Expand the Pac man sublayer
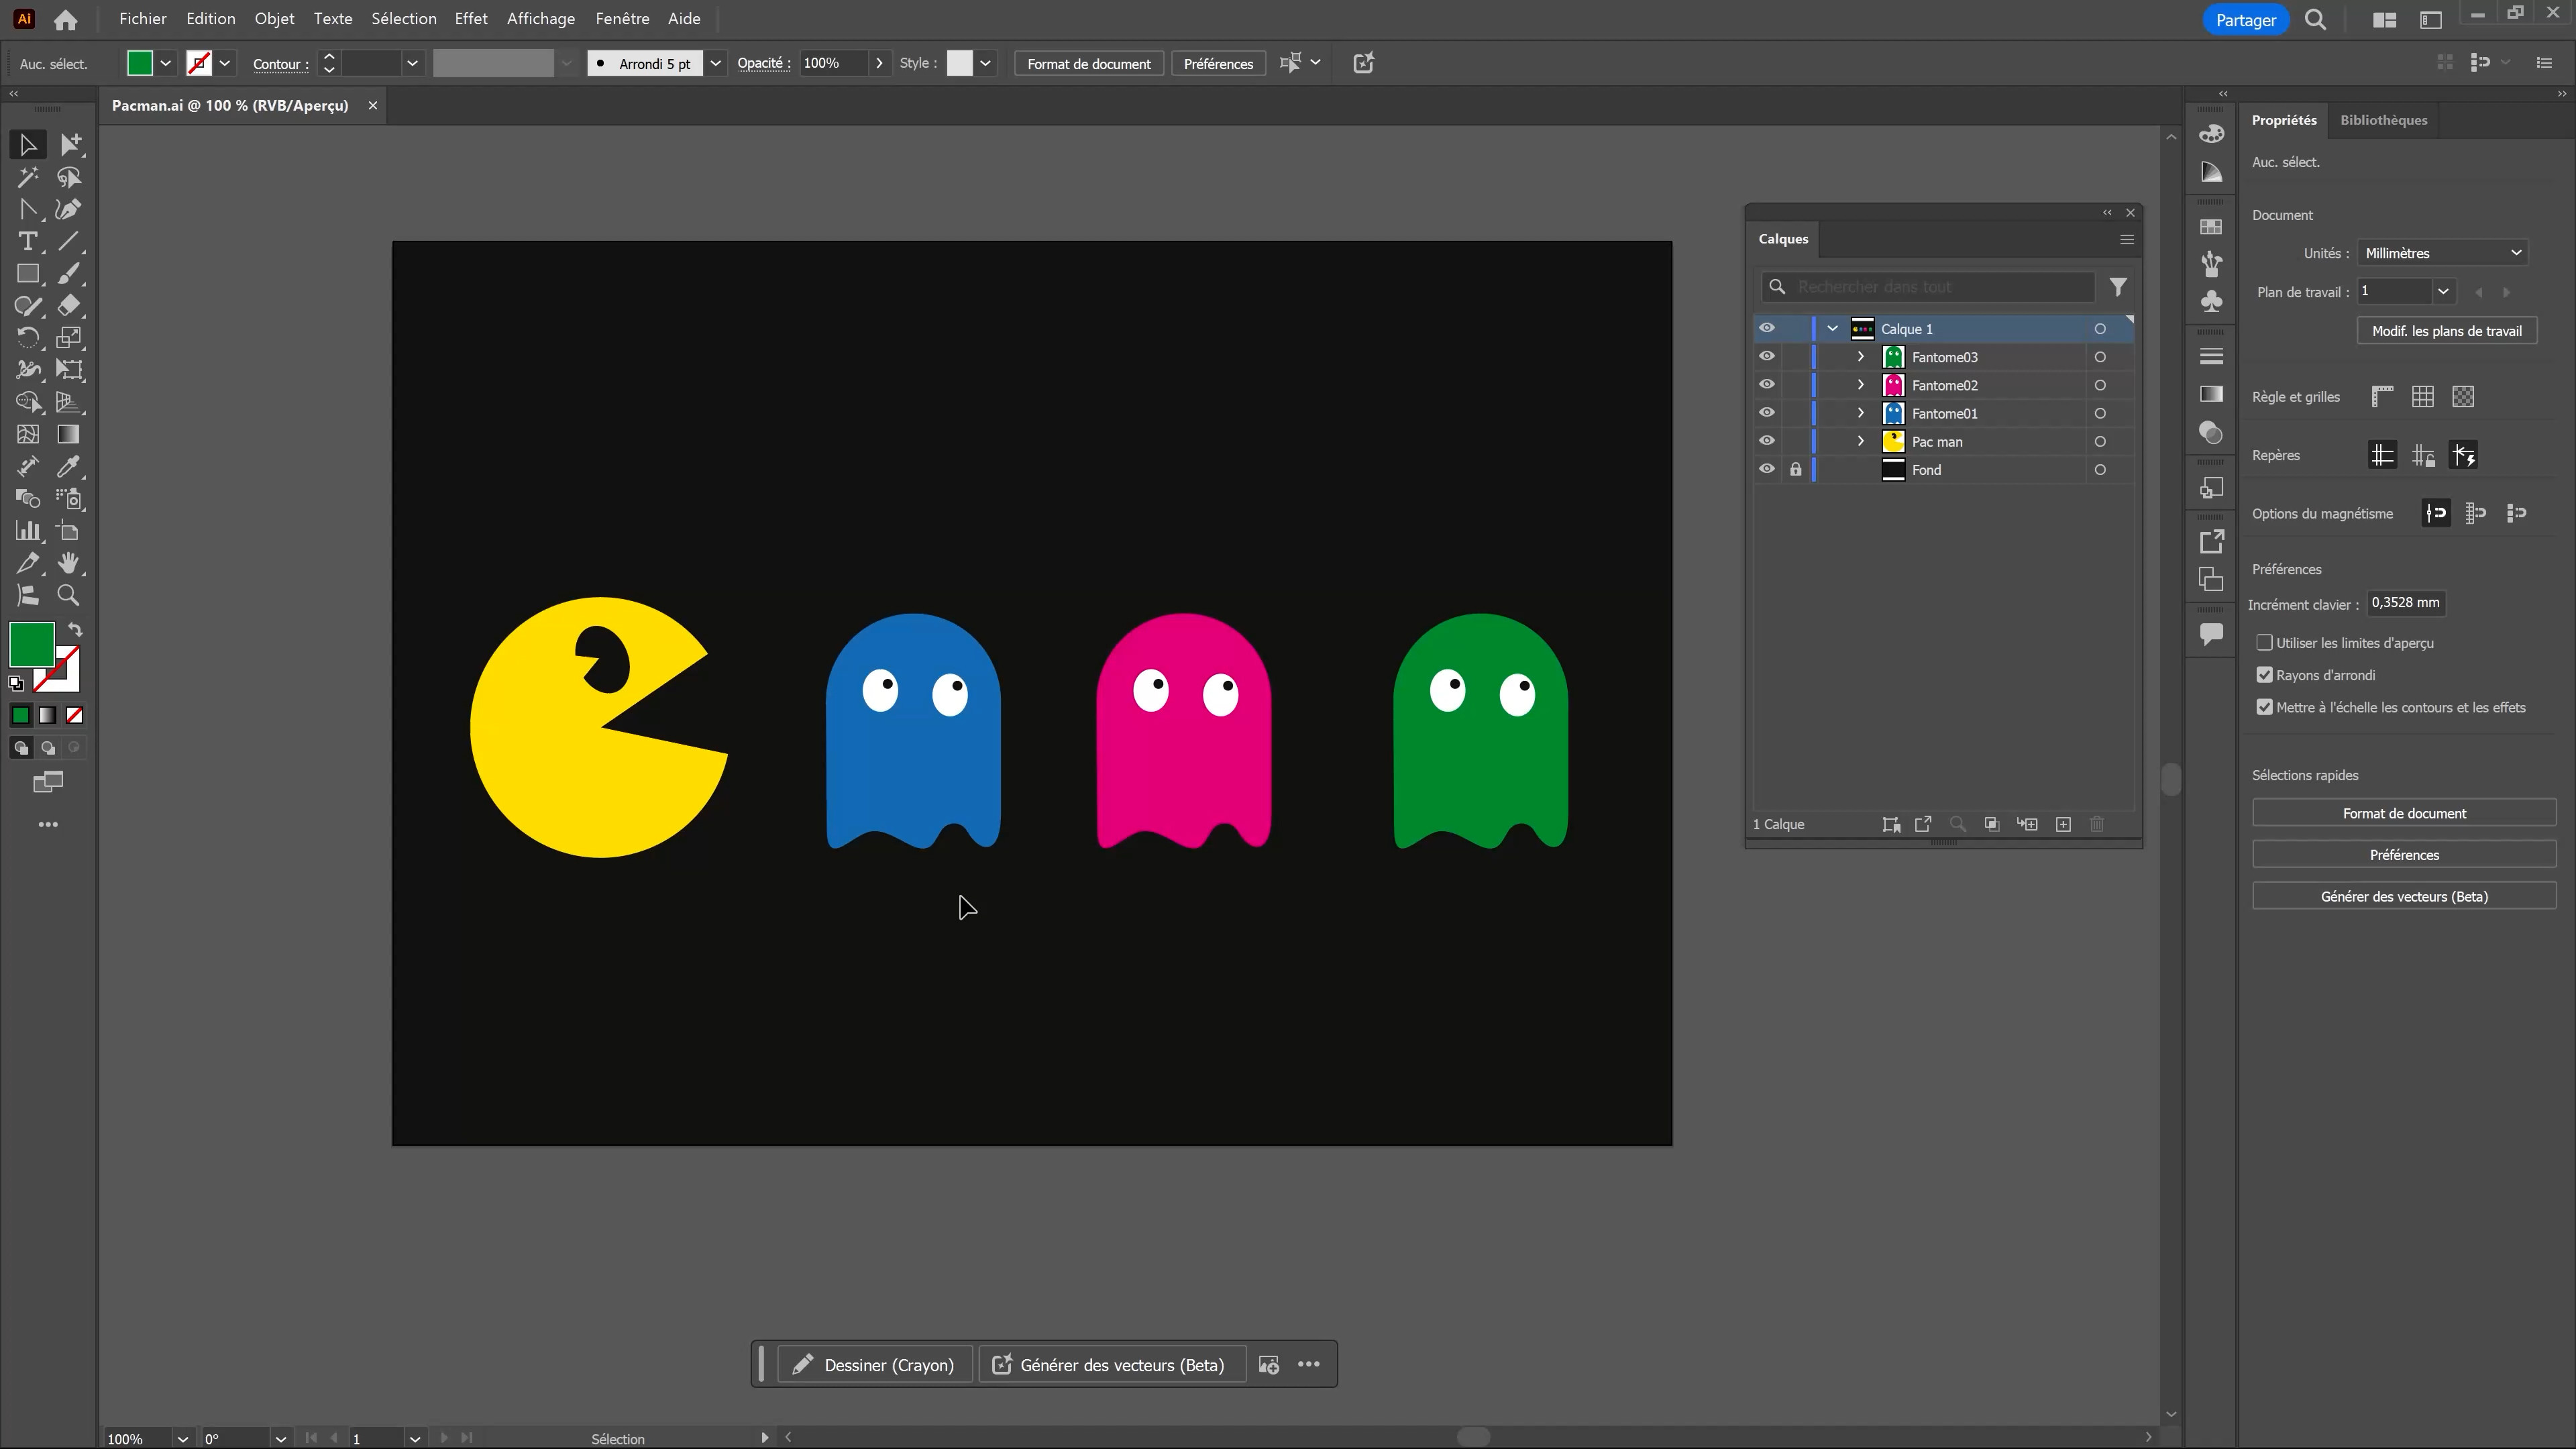2576x1449 pixels. click(x=1860, y=440)
